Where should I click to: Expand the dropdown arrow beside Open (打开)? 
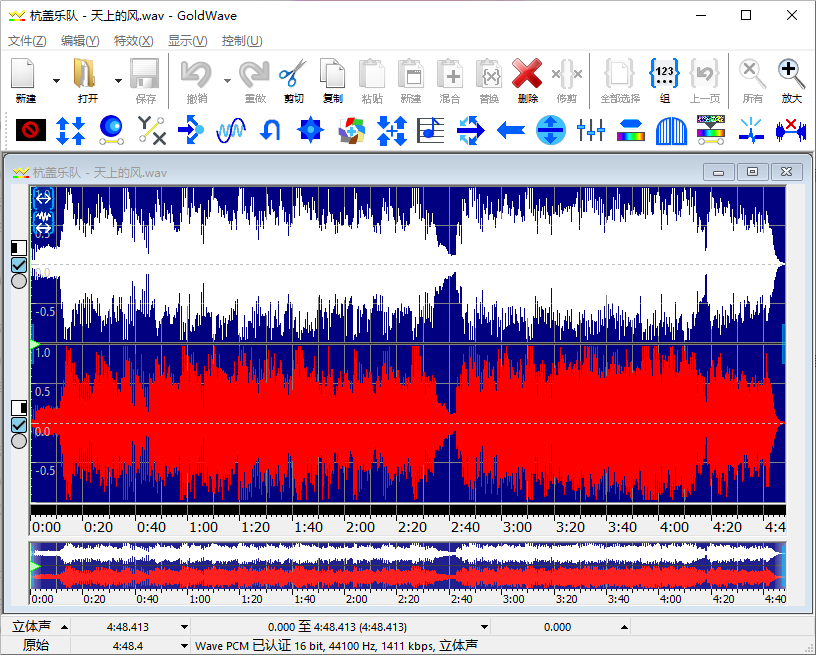[118, 81]
